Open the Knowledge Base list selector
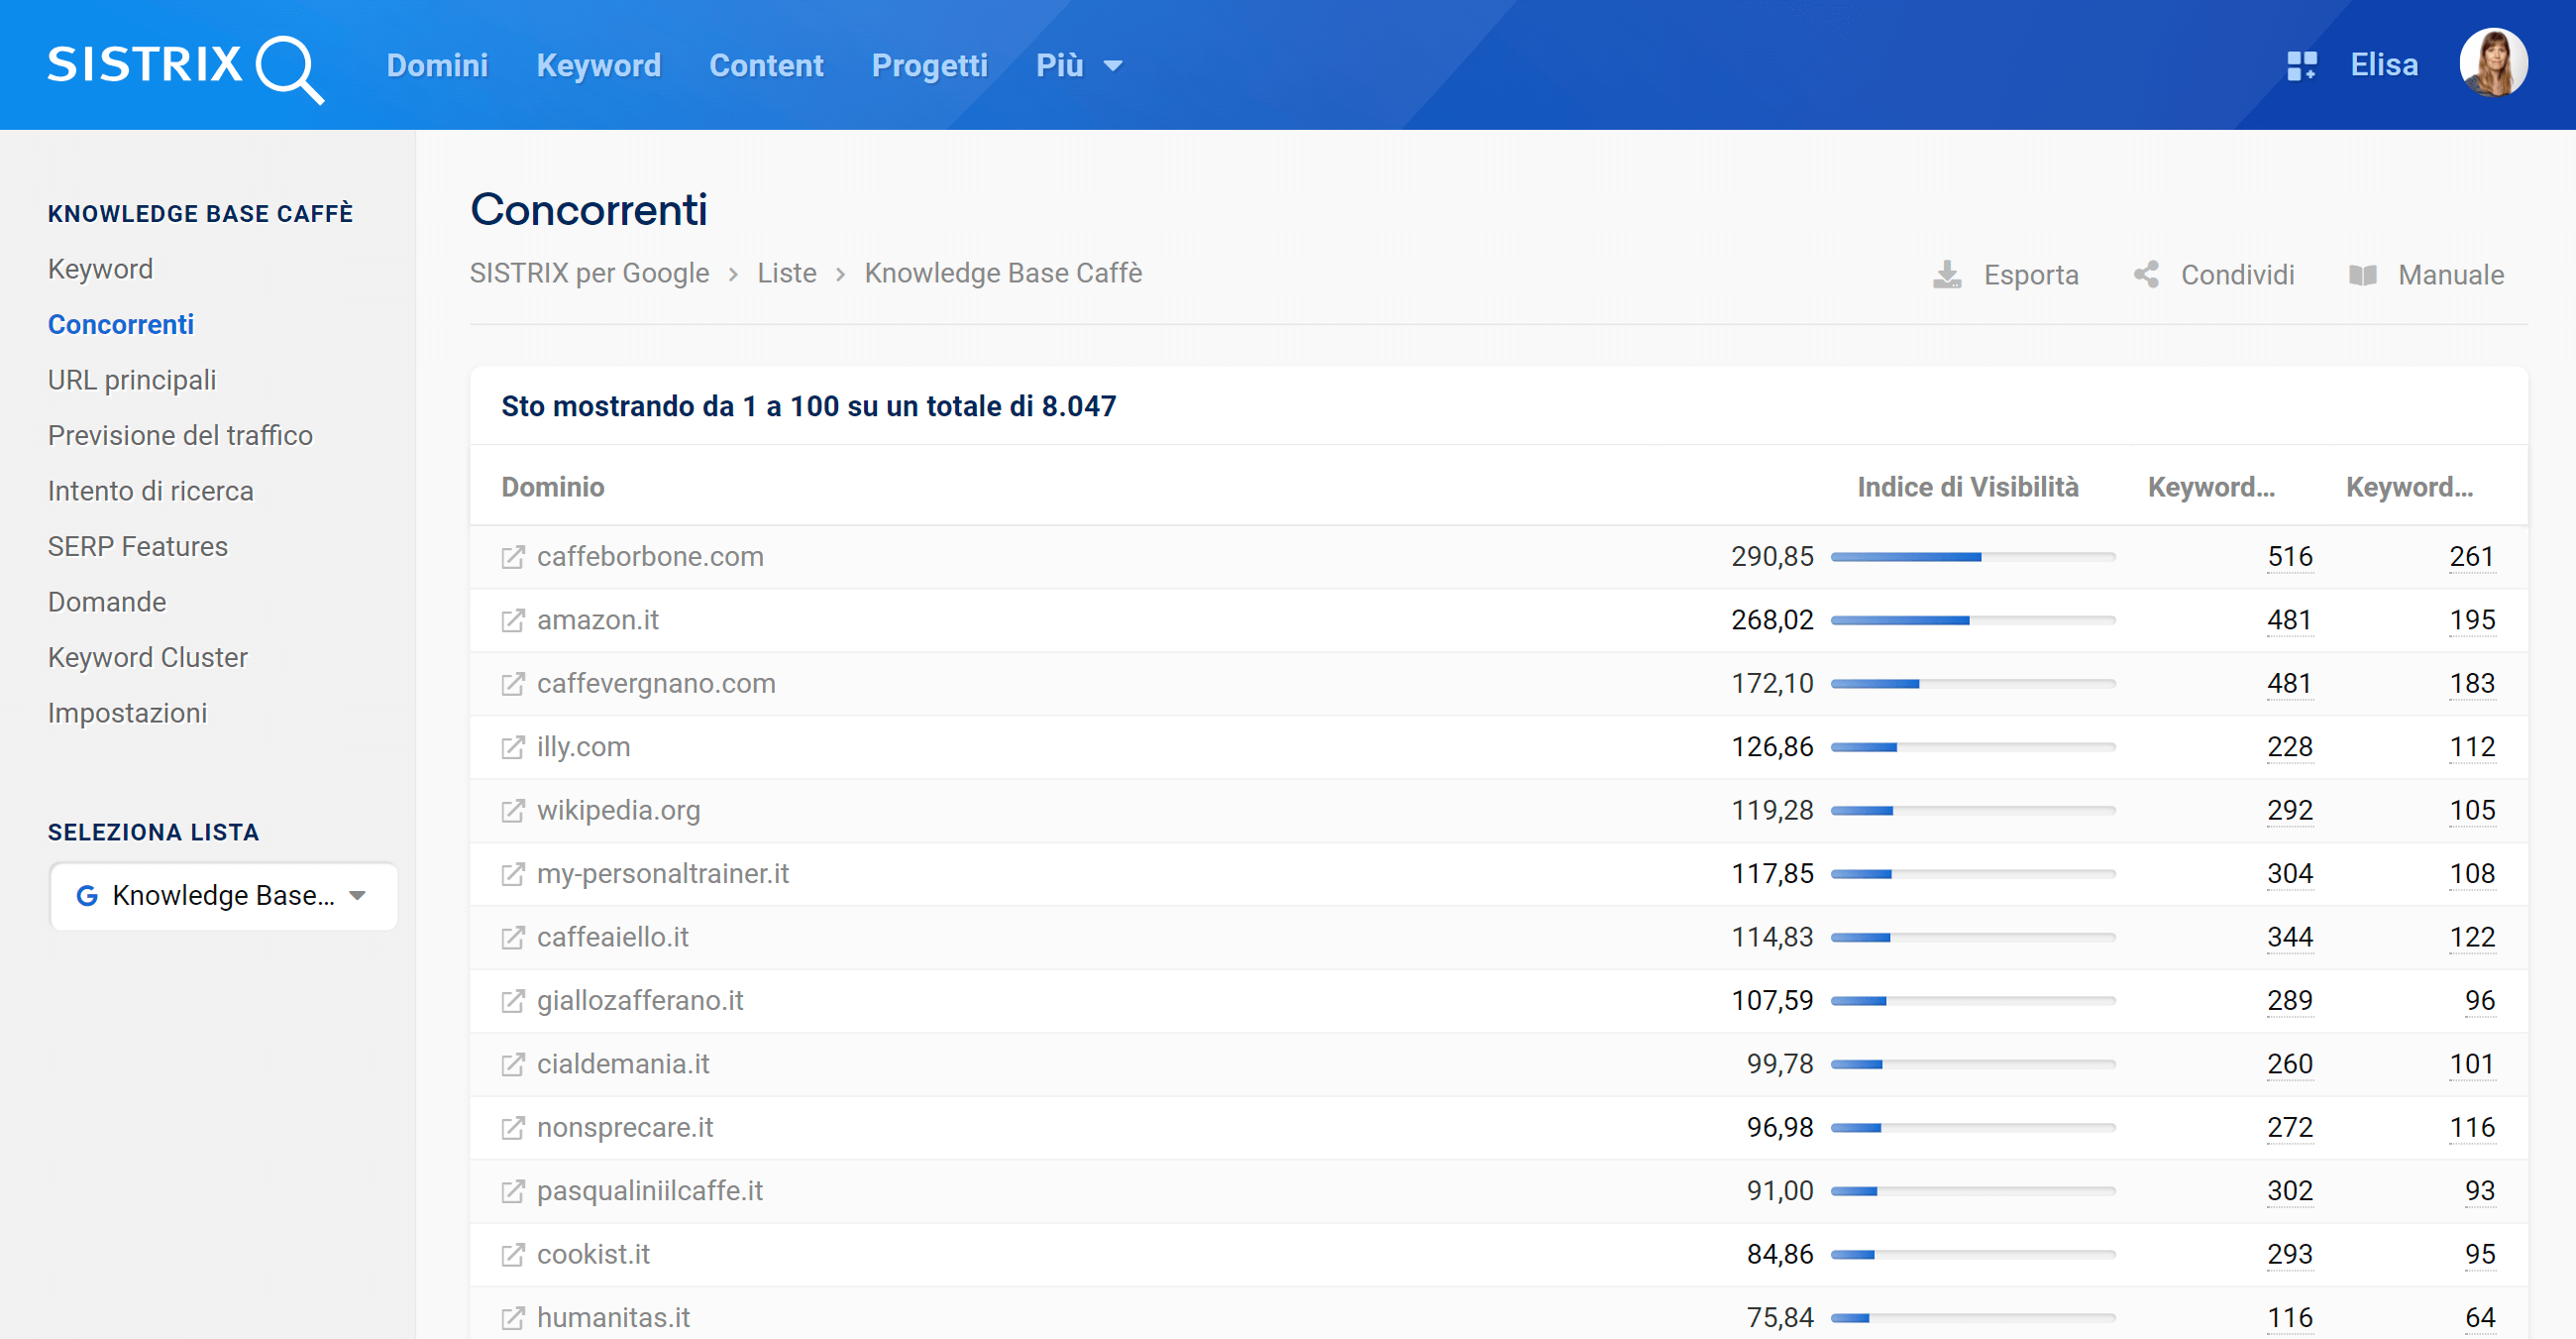Viewport: 2576px width, 1339px height. (223, 896)
